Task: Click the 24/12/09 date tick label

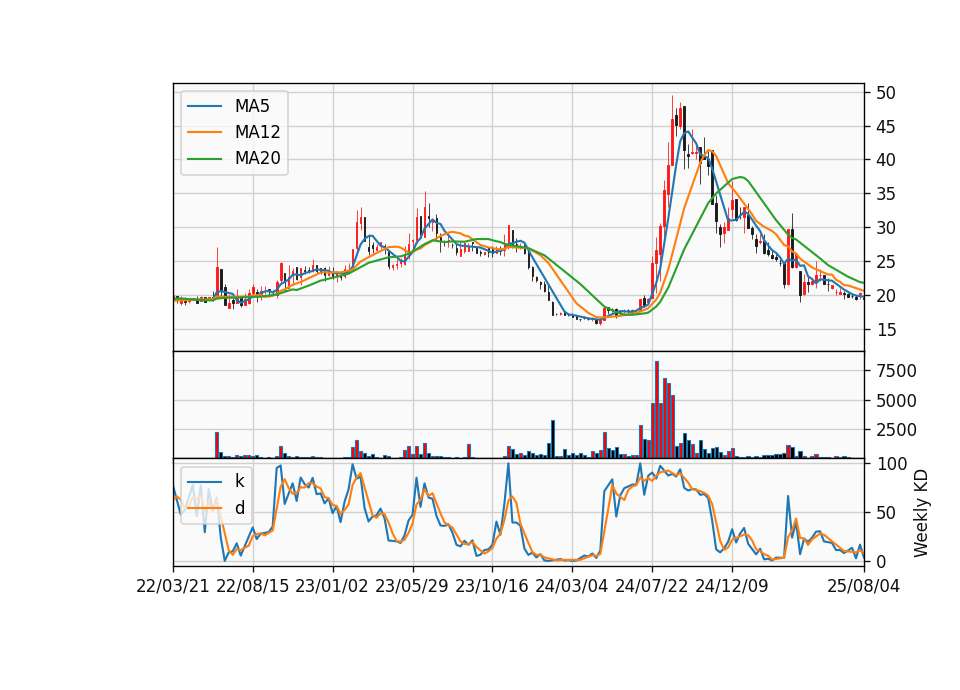Action: pos(732,586)
